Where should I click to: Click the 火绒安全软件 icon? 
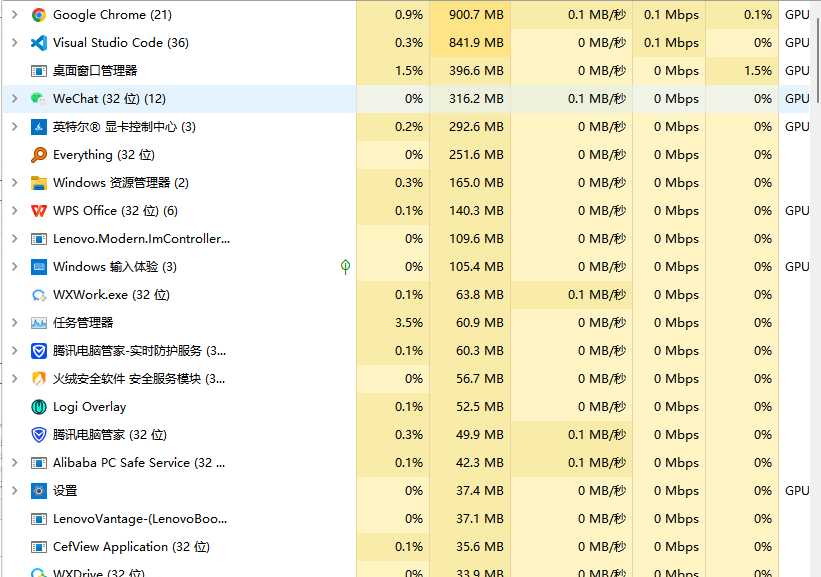click(x=39, y=379)
